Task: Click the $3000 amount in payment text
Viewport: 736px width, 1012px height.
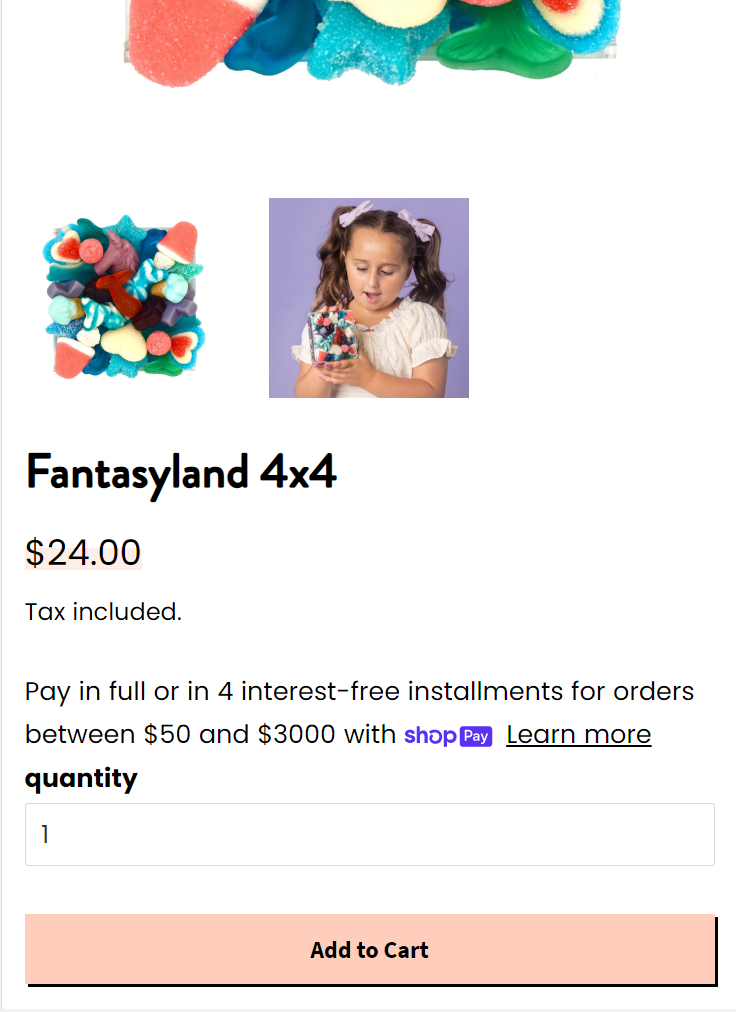Action: [x=296, y=734]
